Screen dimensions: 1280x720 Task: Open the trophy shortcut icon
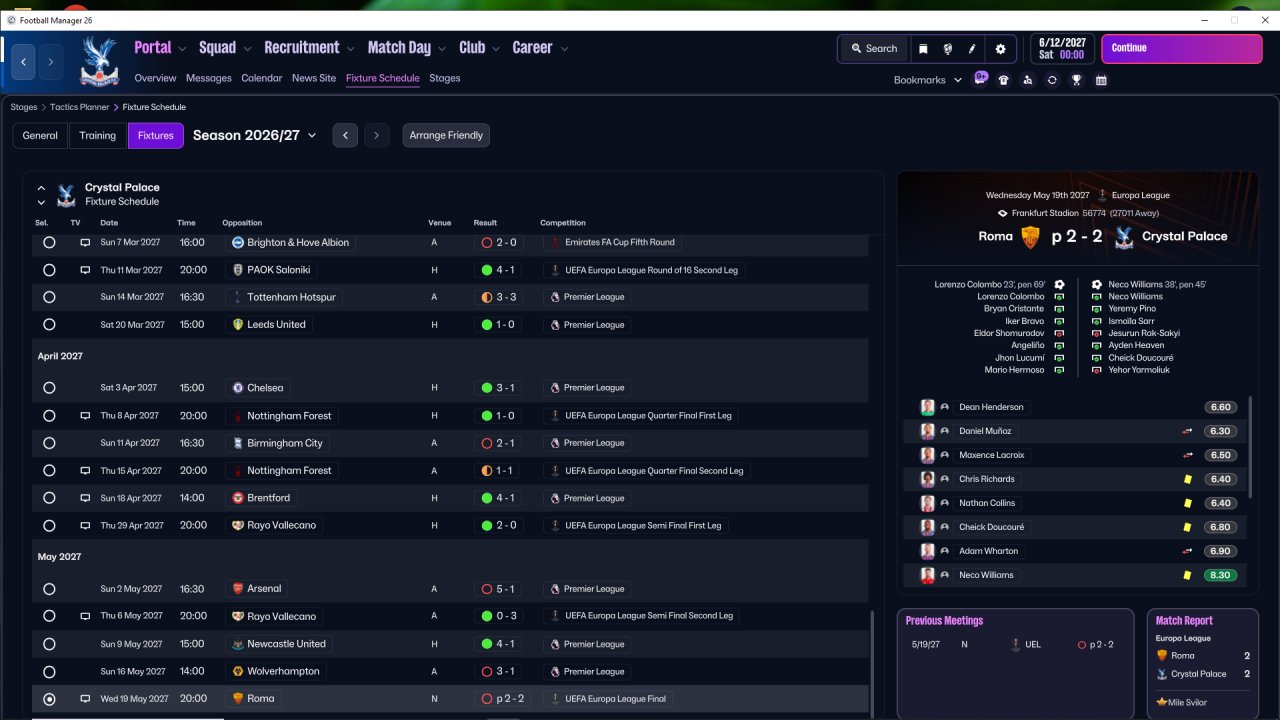pos(1076,80)
